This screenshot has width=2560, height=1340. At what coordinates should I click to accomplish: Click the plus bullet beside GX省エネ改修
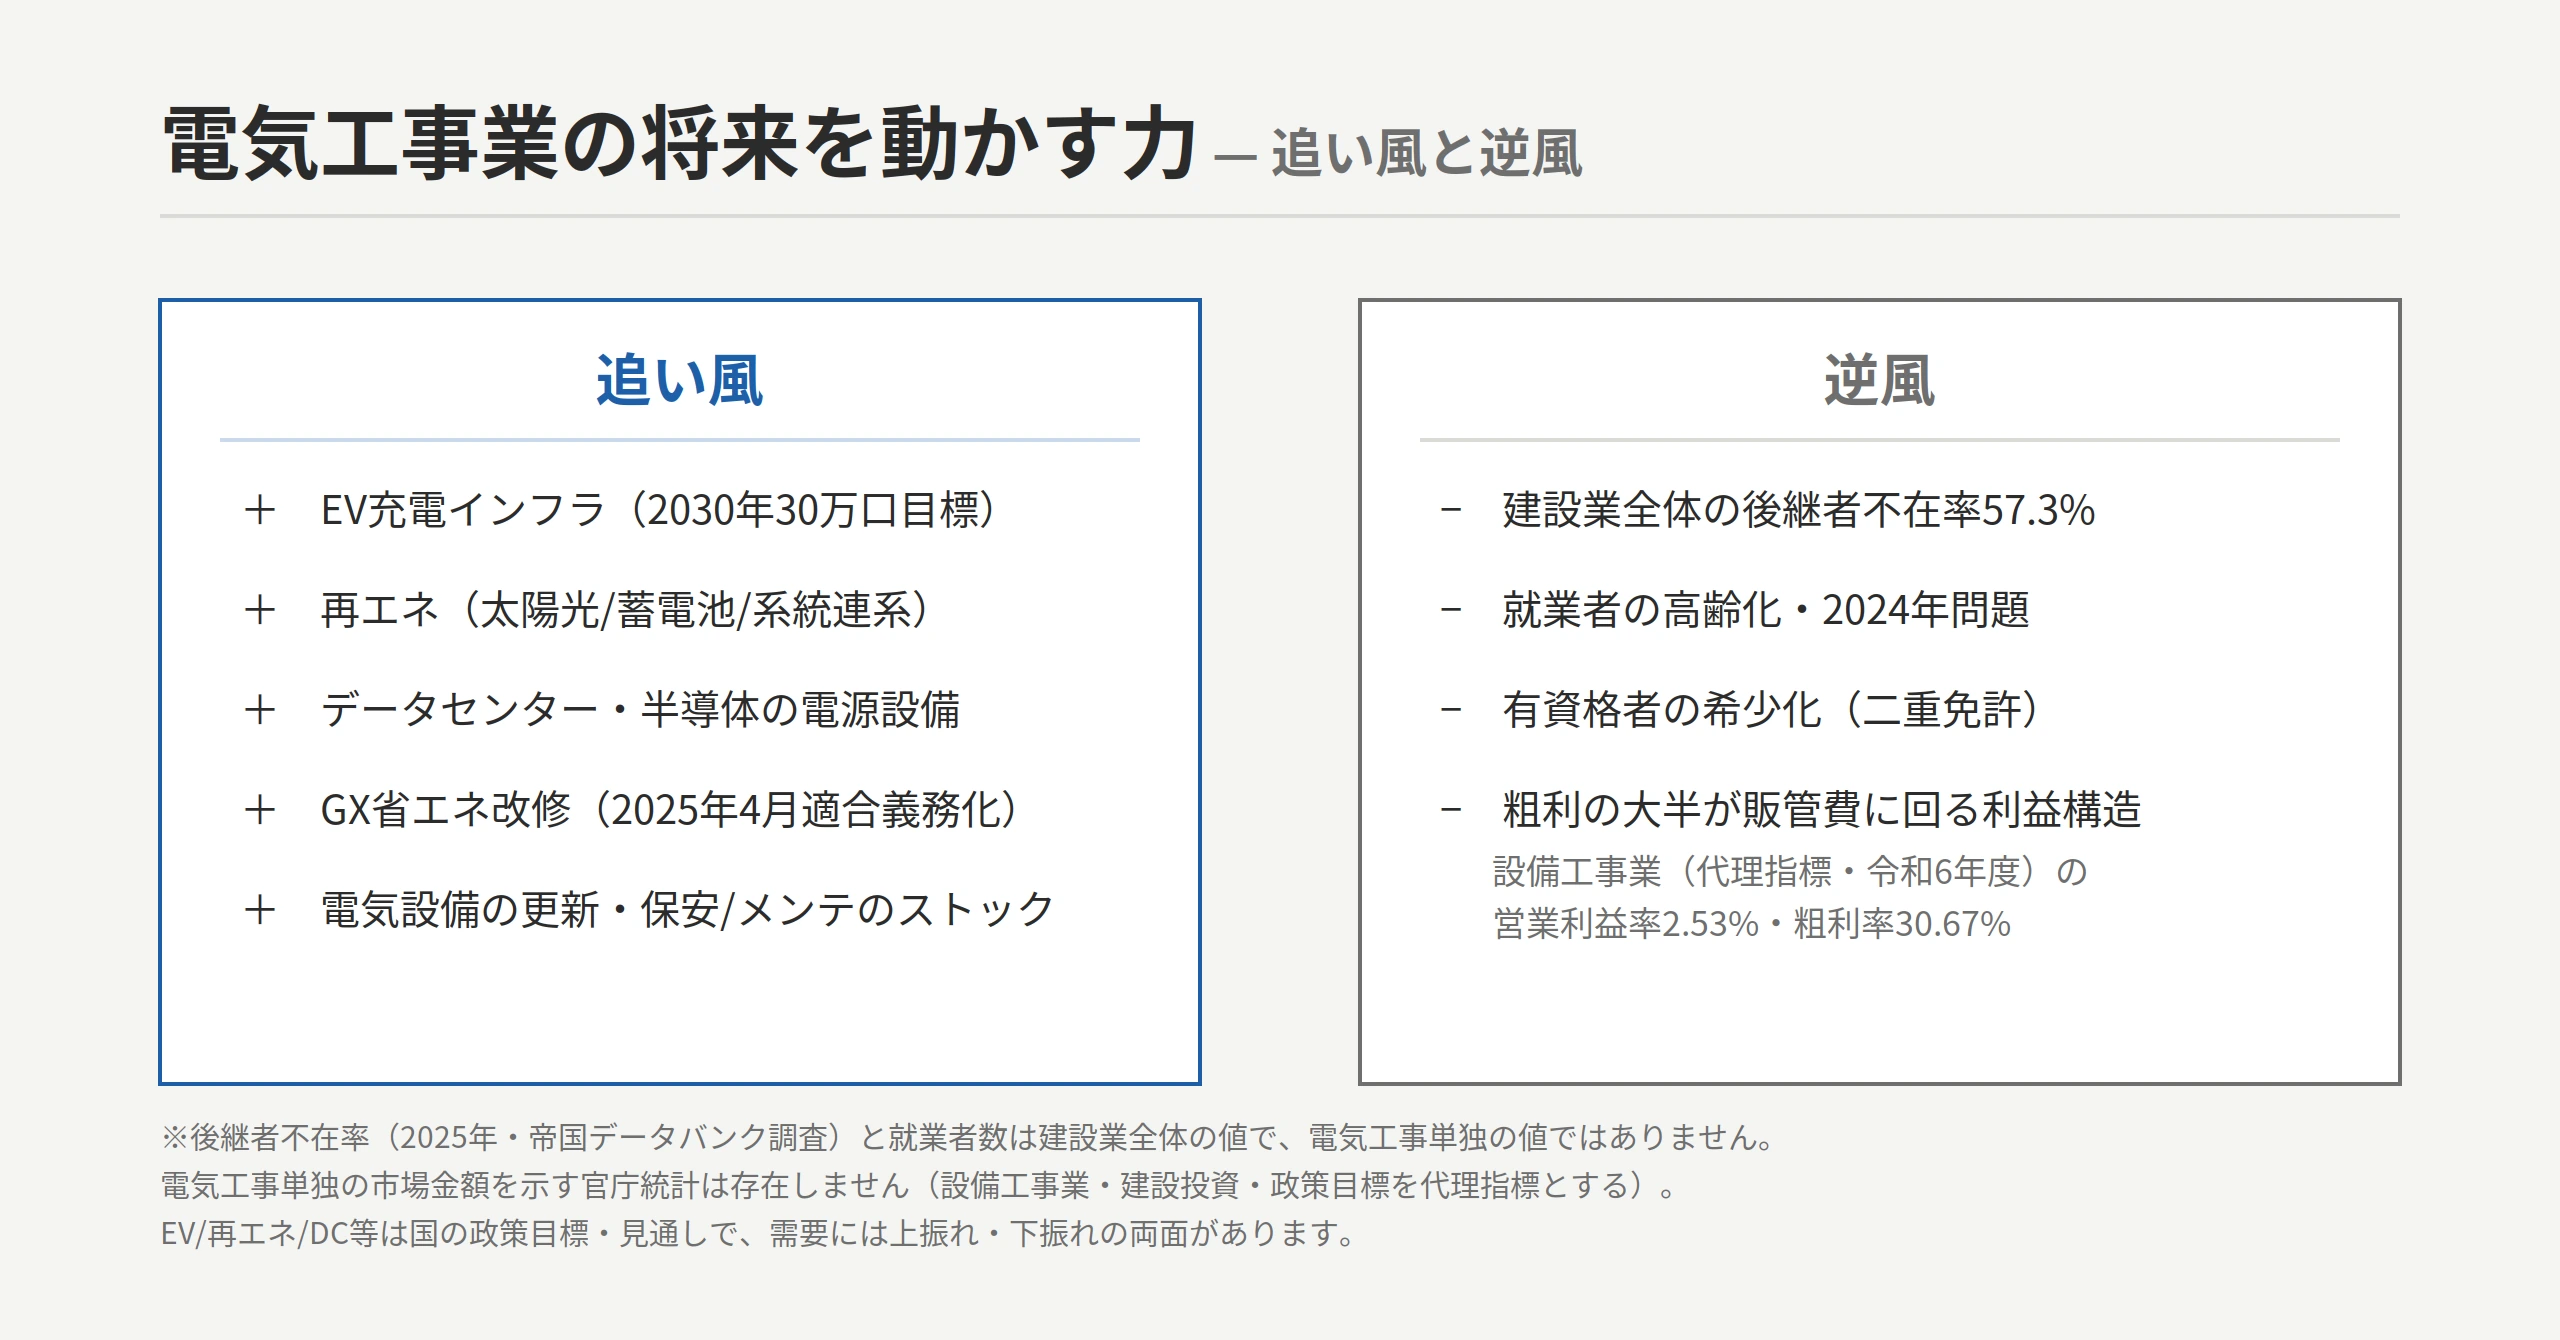pos(260,810)
